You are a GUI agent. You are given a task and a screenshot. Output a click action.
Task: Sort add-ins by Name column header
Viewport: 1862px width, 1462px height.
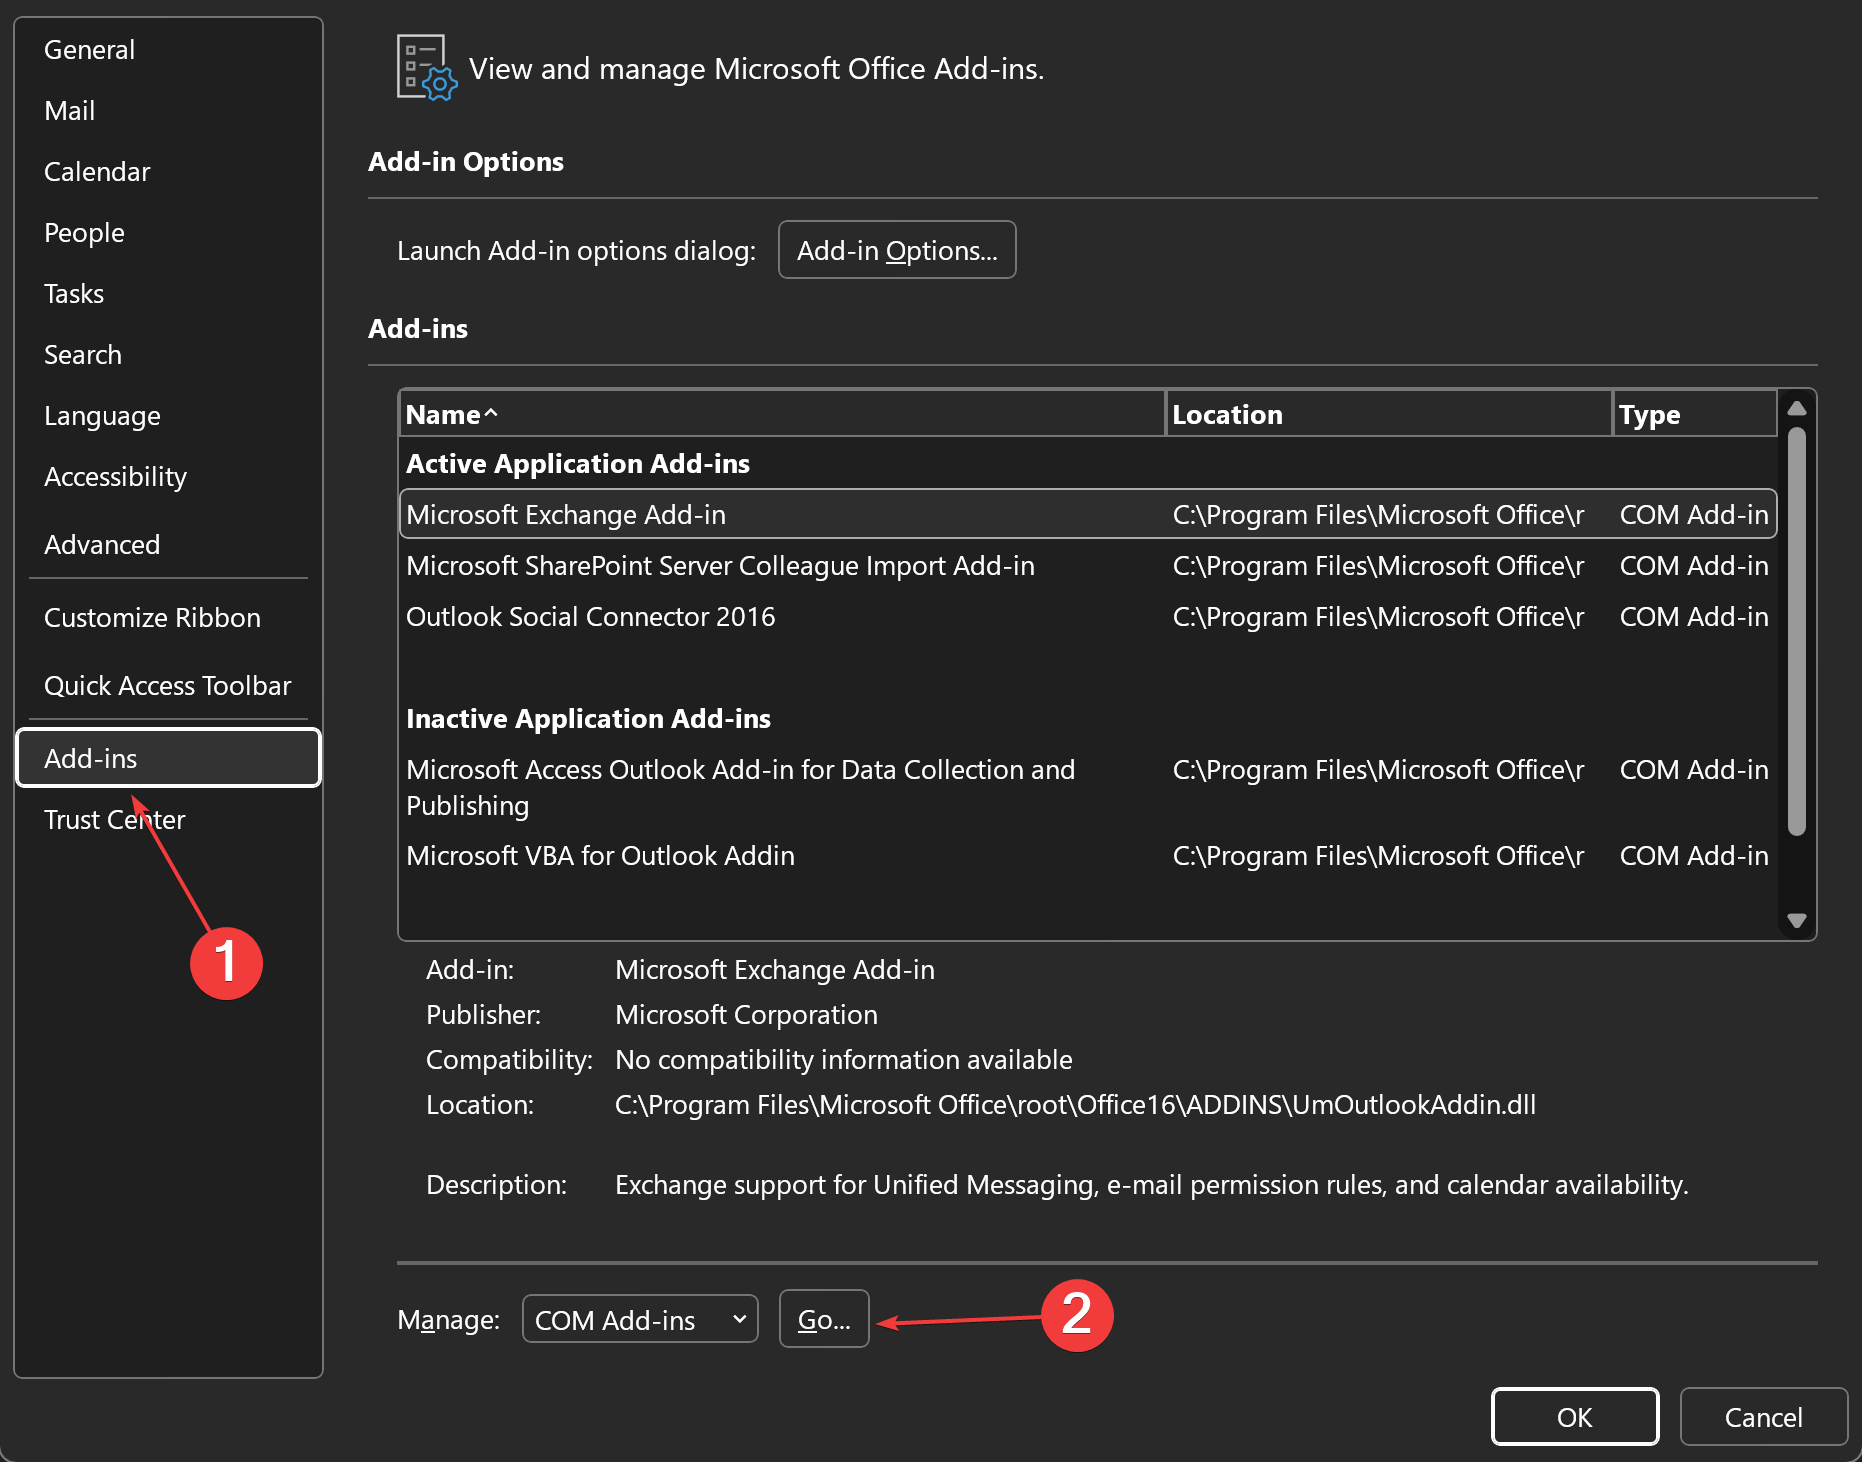[x=782, y=414]
